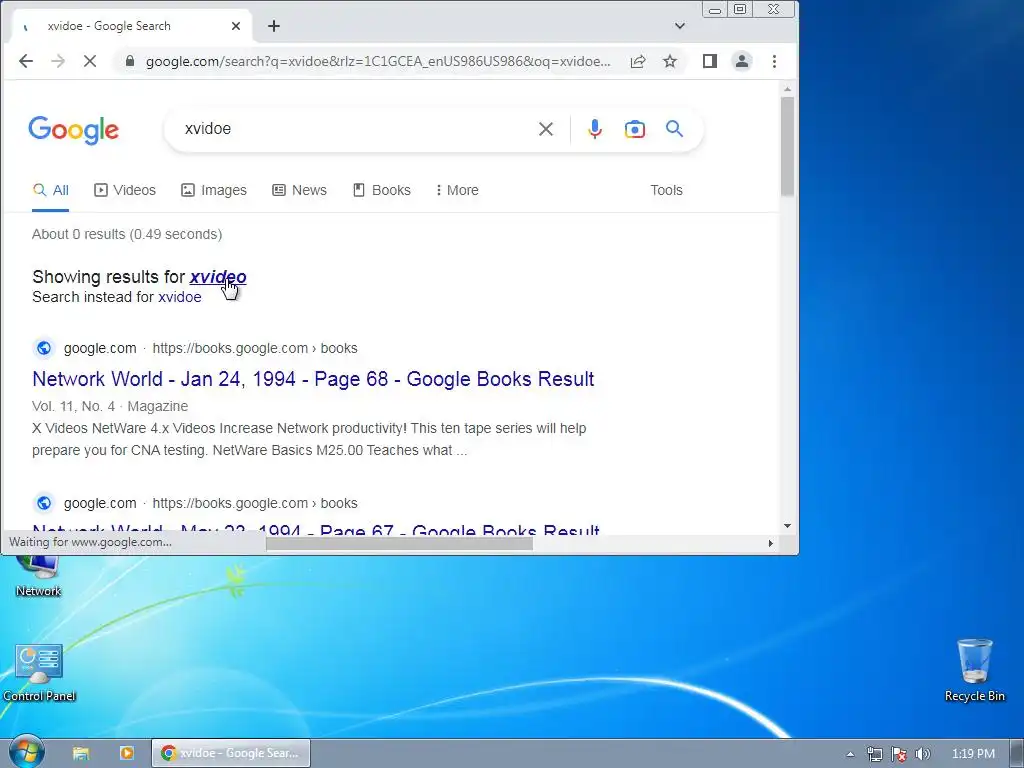Image resolution: width=1024 pixels, height=768 pixels.
Task: Click the scroll down arrow of the page
Action: (x=787, y=526)
